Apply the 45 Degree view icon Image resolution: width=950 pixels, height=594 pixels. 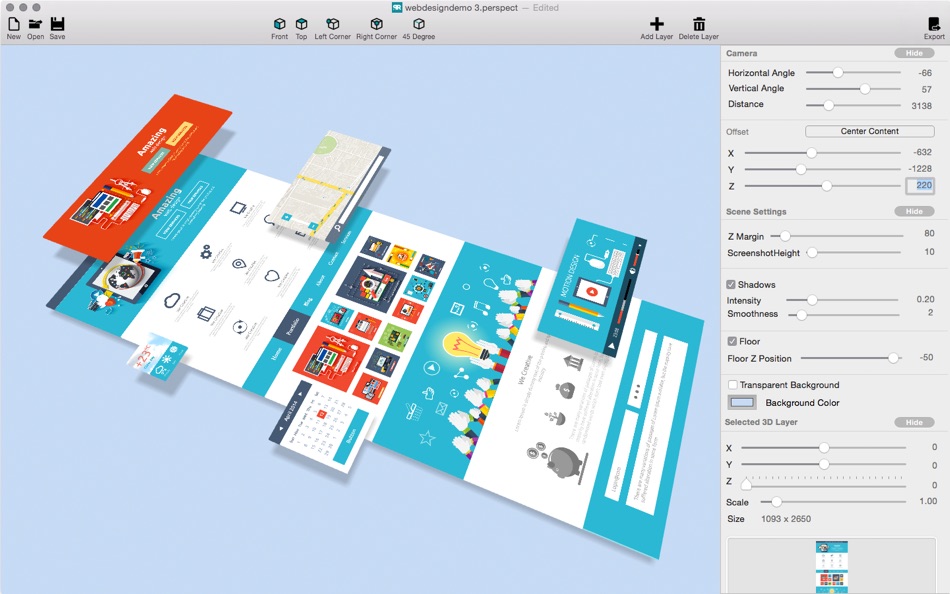tap(419, 24)
